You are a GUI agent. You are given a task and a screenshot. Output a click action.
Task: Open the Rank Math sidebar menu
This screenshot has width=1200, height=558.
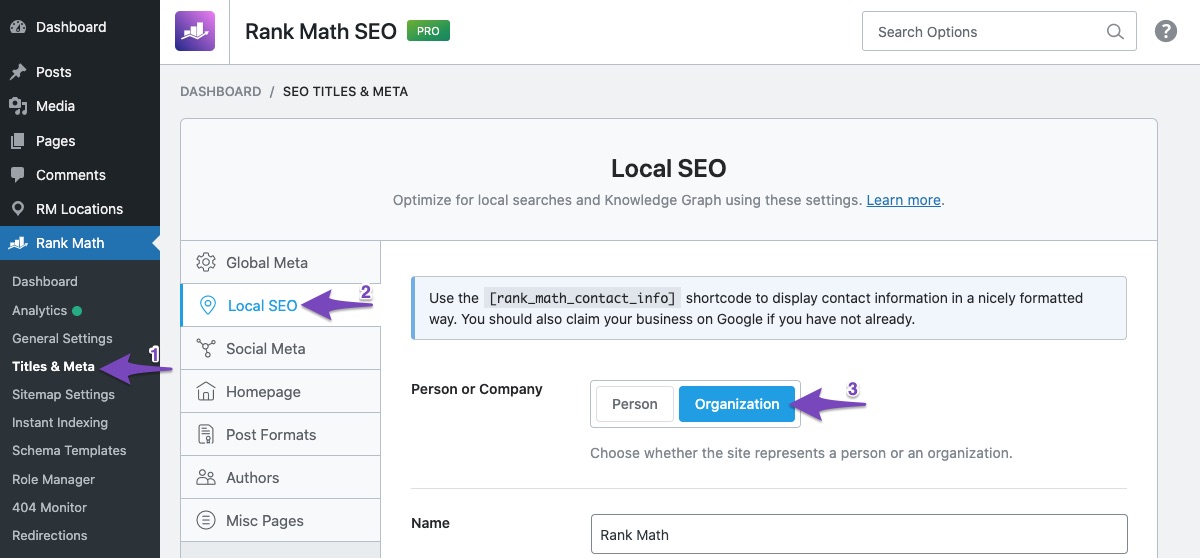click(80, 243)
